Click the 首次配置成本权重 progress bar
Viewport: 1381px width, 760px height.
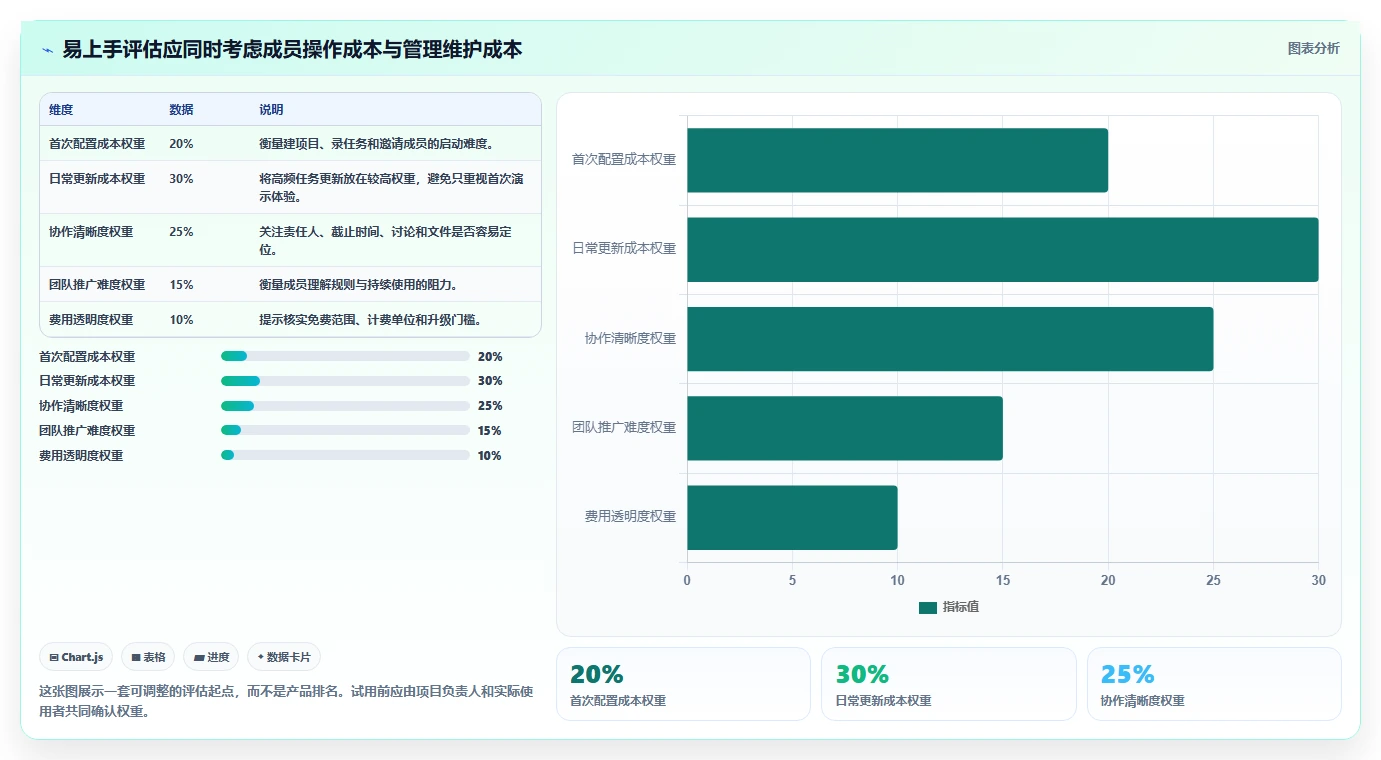345,356
